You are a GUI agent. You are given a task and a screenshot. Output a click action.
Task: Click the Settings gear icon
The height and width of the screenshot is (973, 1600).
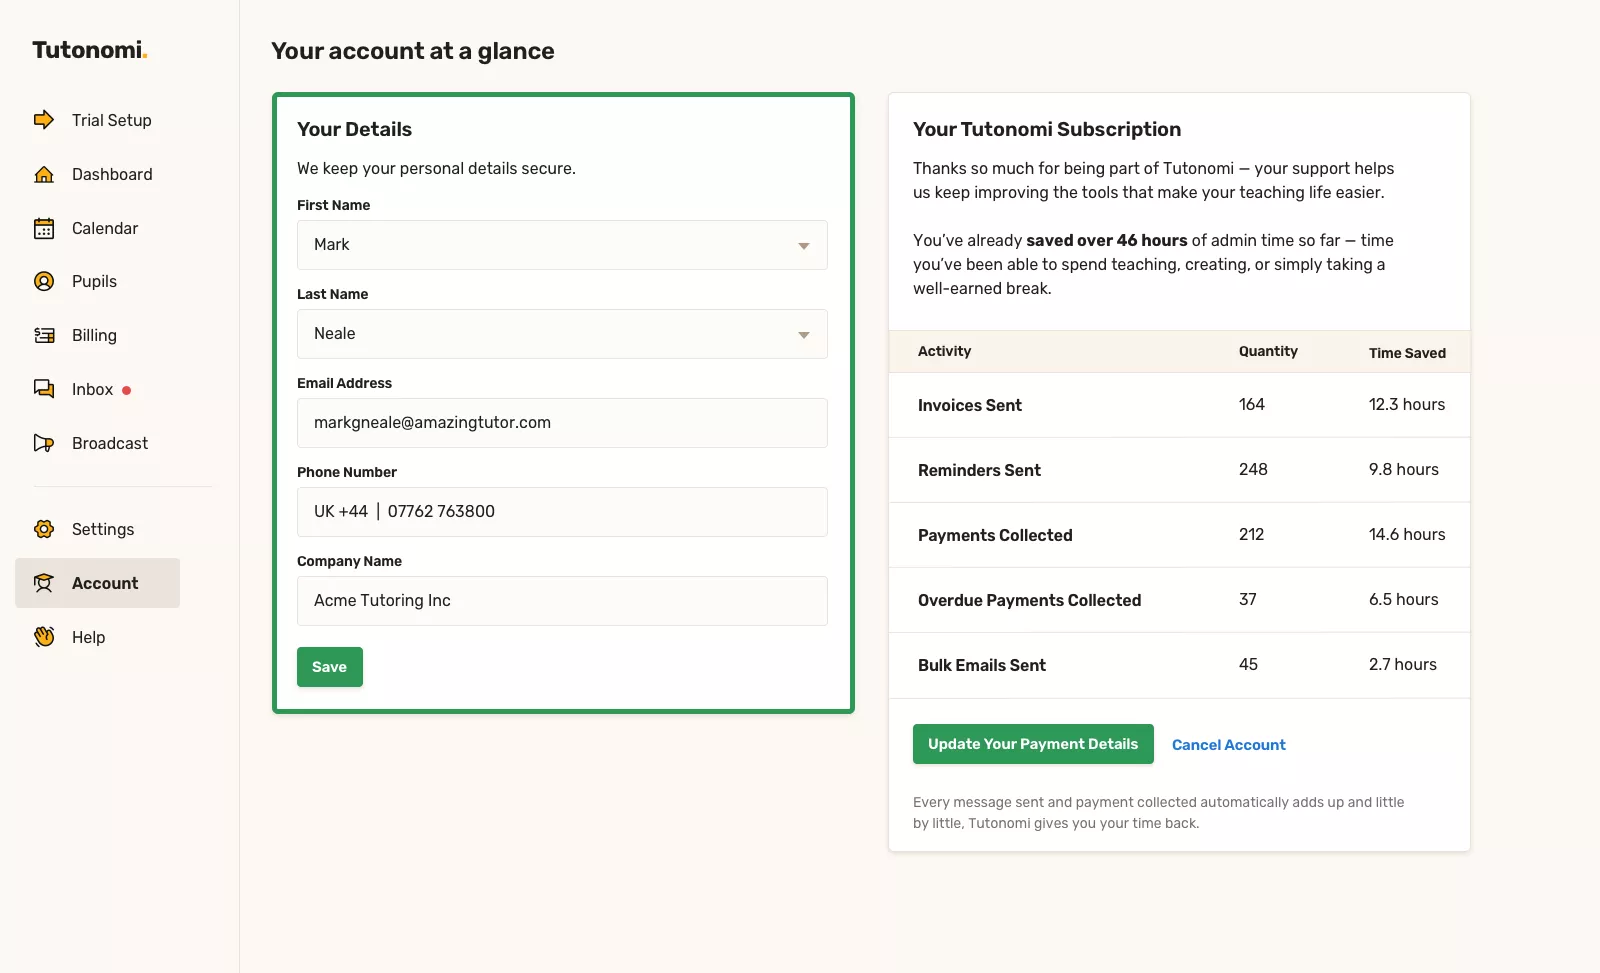pyautogui.click(x=44, y=529)
